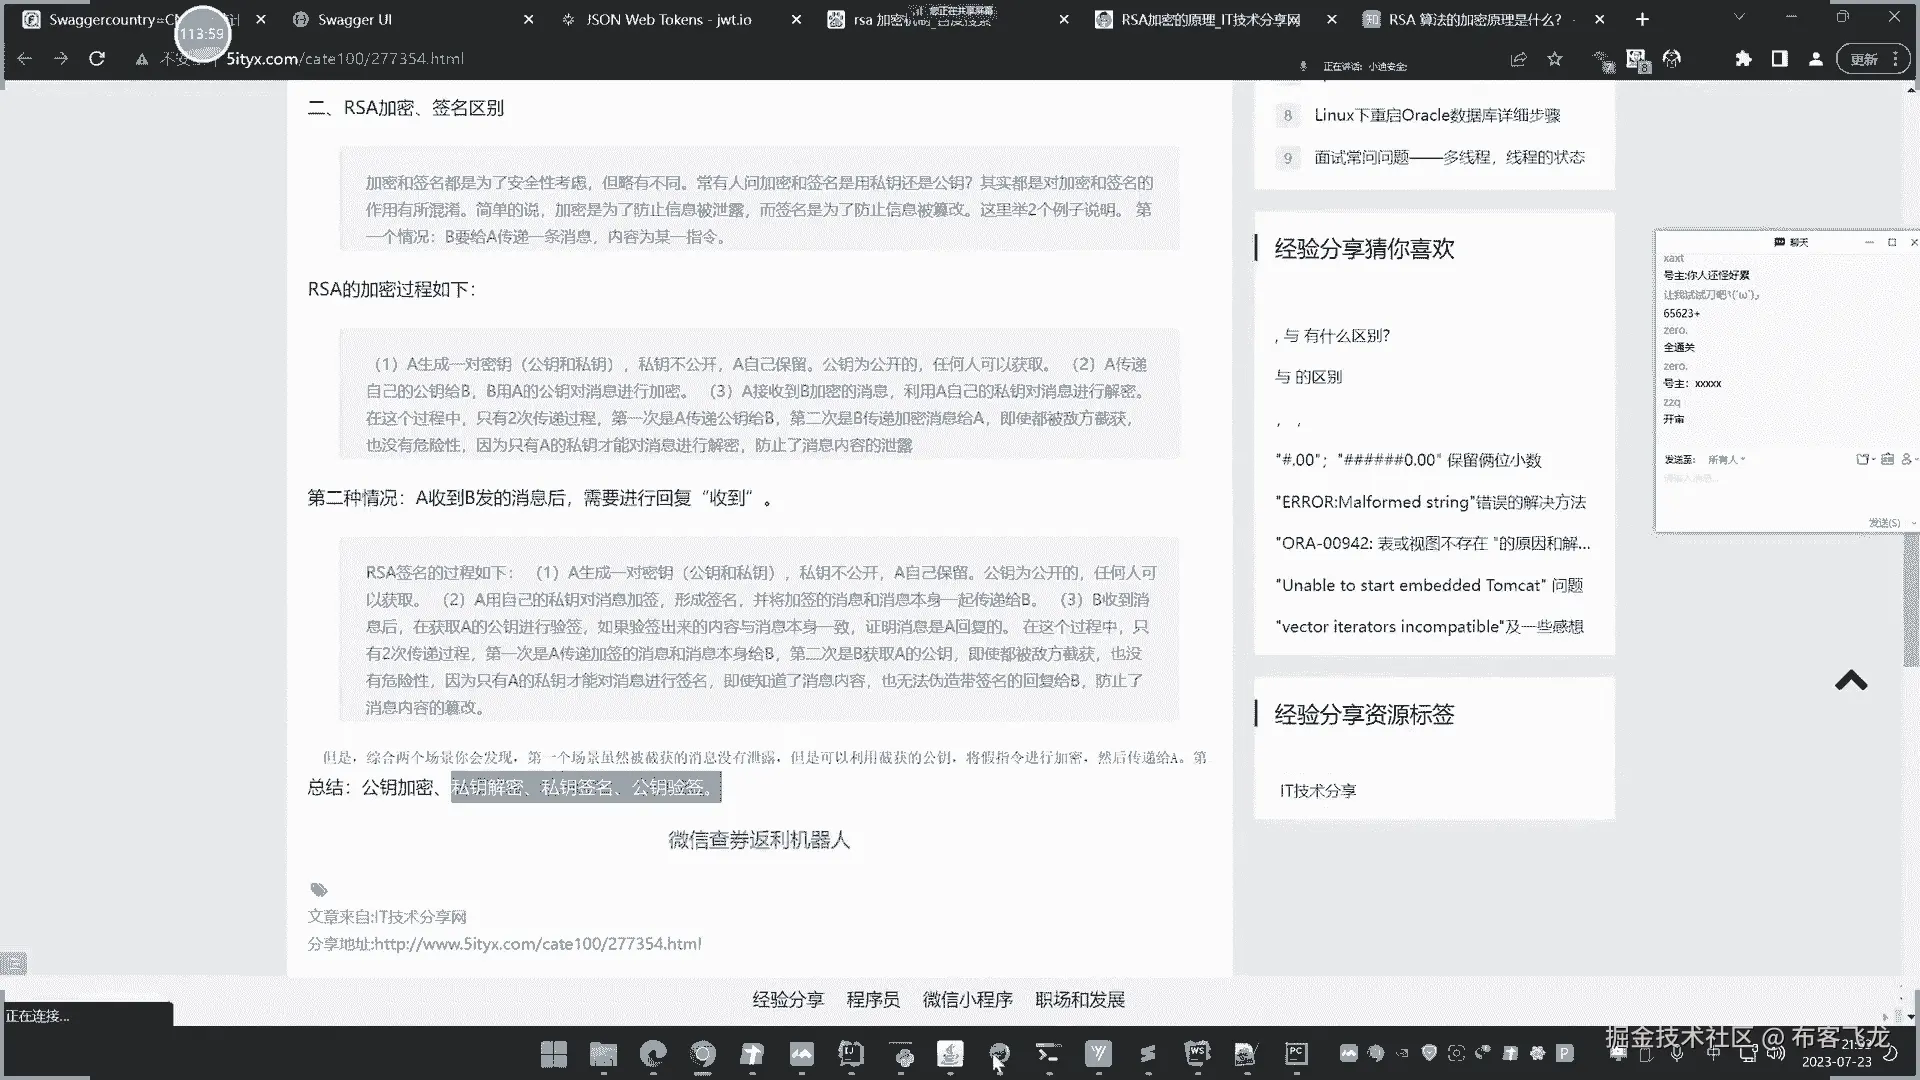The image size is (1920, 1080).
Task: Switch to the JSON Web Tokens - jwt.io tab
Action: coord(668,19)
